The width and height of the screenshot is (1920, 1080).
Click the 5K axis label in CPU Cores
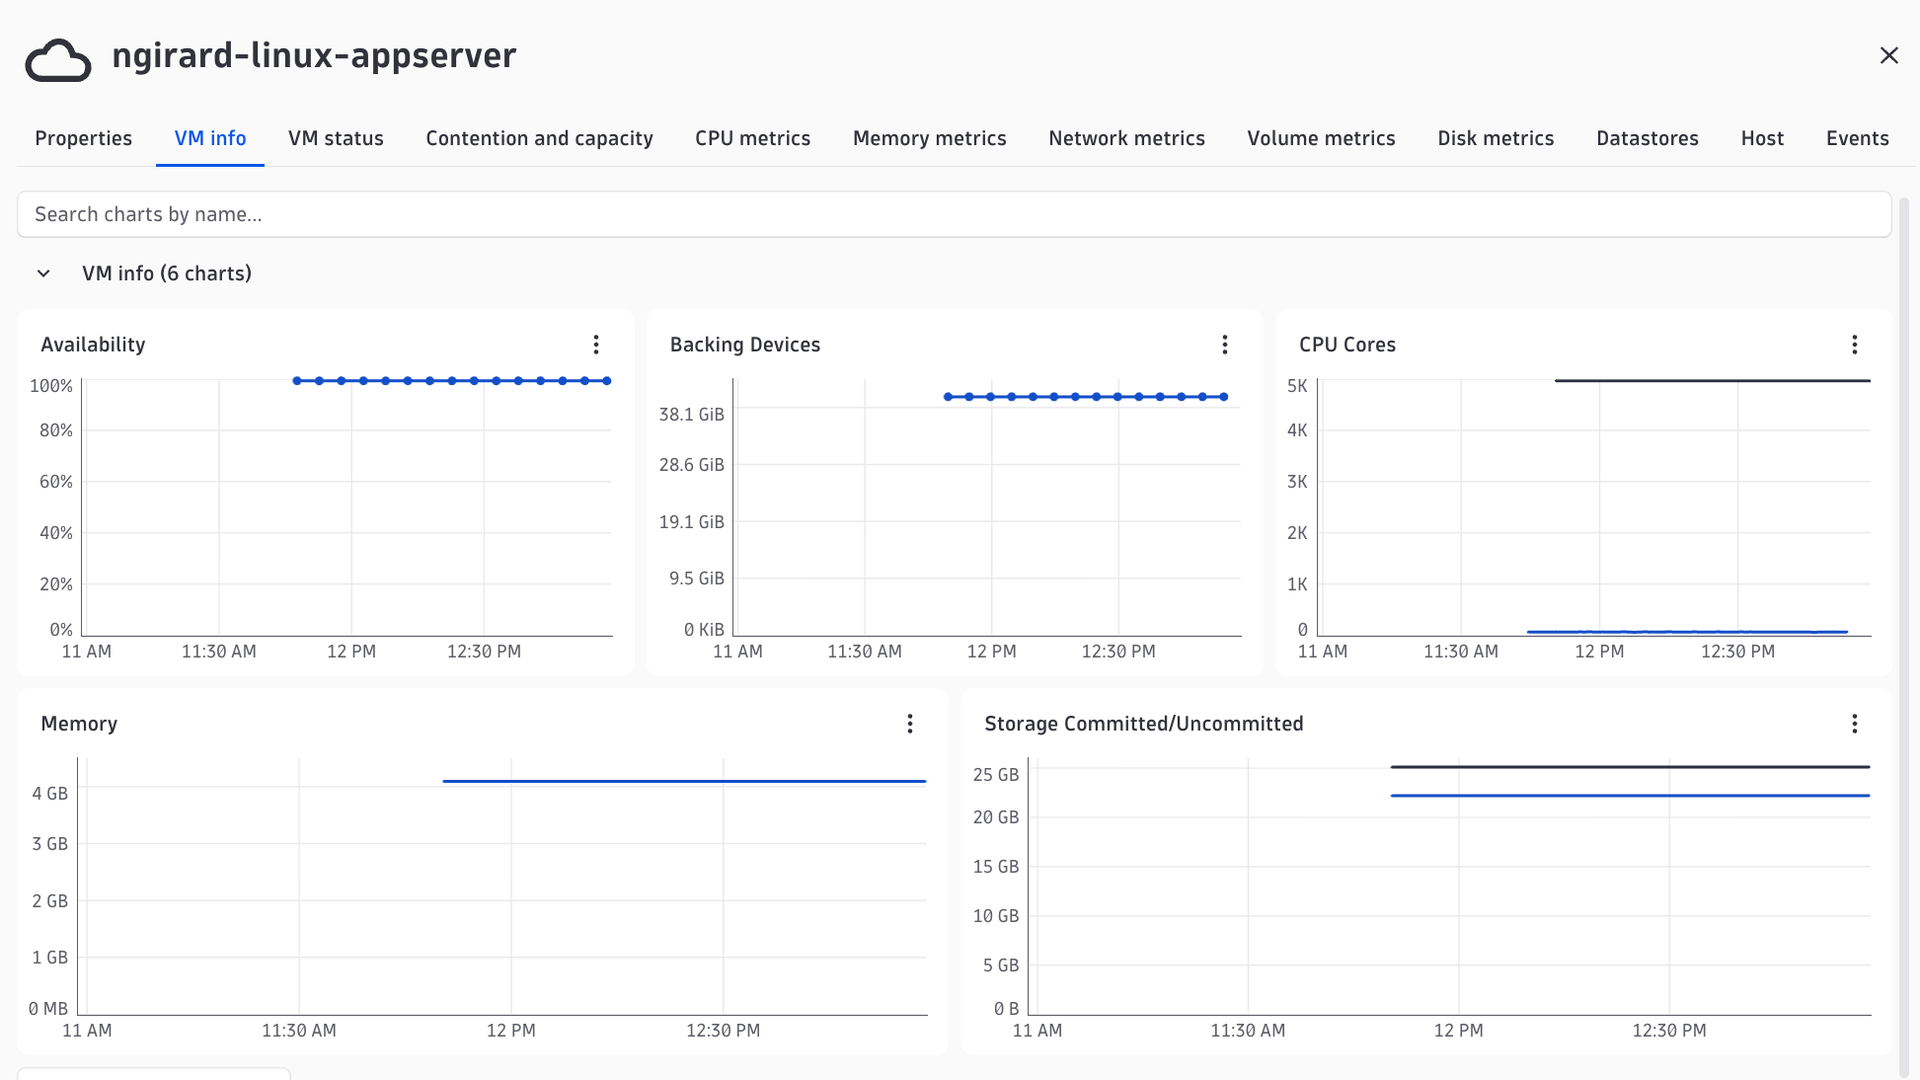[x=1297, y=386]
